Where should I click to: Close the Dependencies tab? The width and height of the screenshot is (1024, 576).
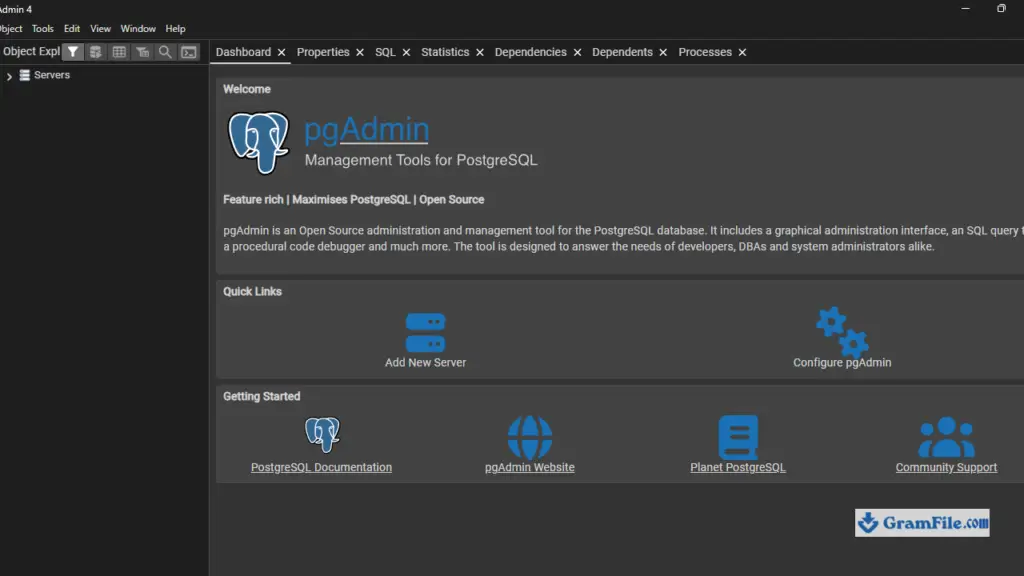(x=577, y=52)
